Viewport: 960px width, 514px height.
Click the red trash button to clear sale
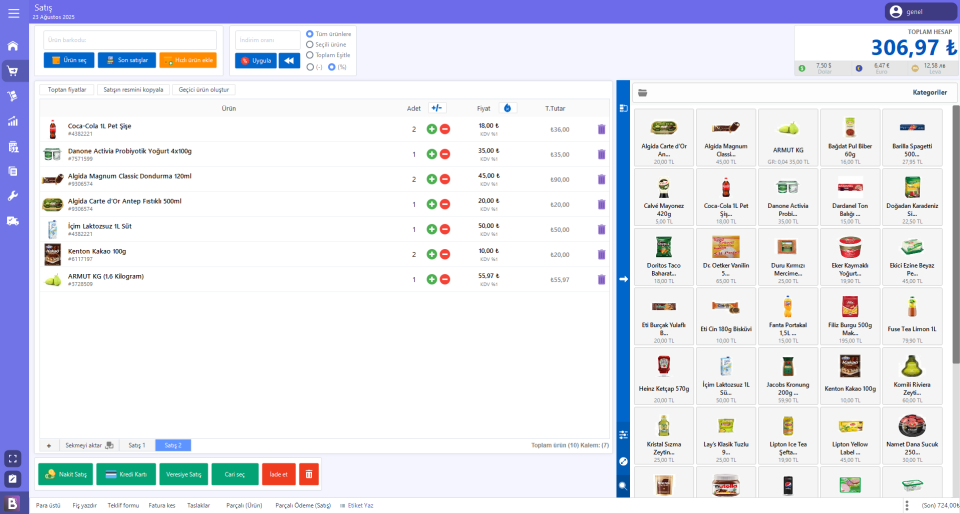309,474
